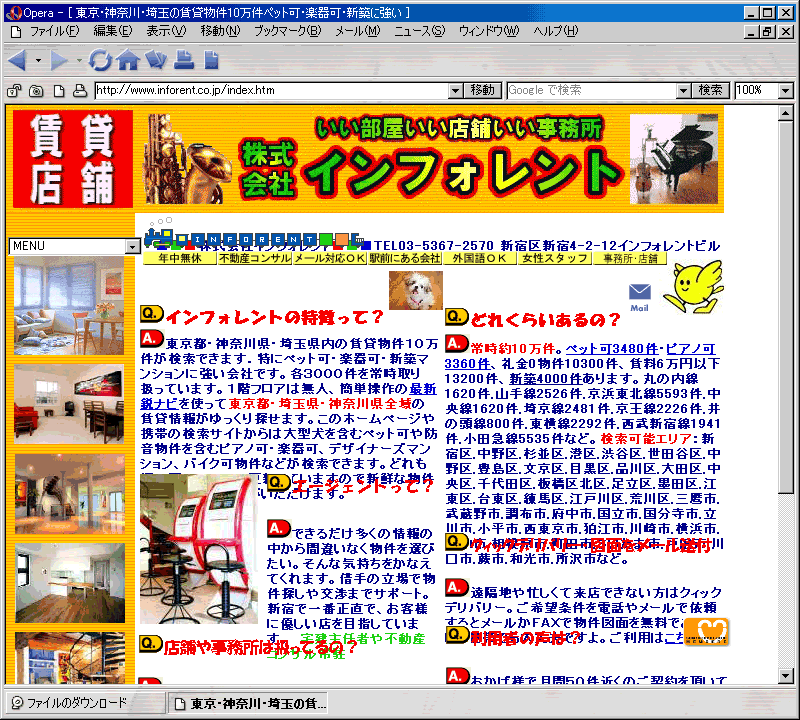The height and width of the screenshot is (720, 800).
Task: Switch to ファイルのダウンロード window tab
Action: coord(85,703)
